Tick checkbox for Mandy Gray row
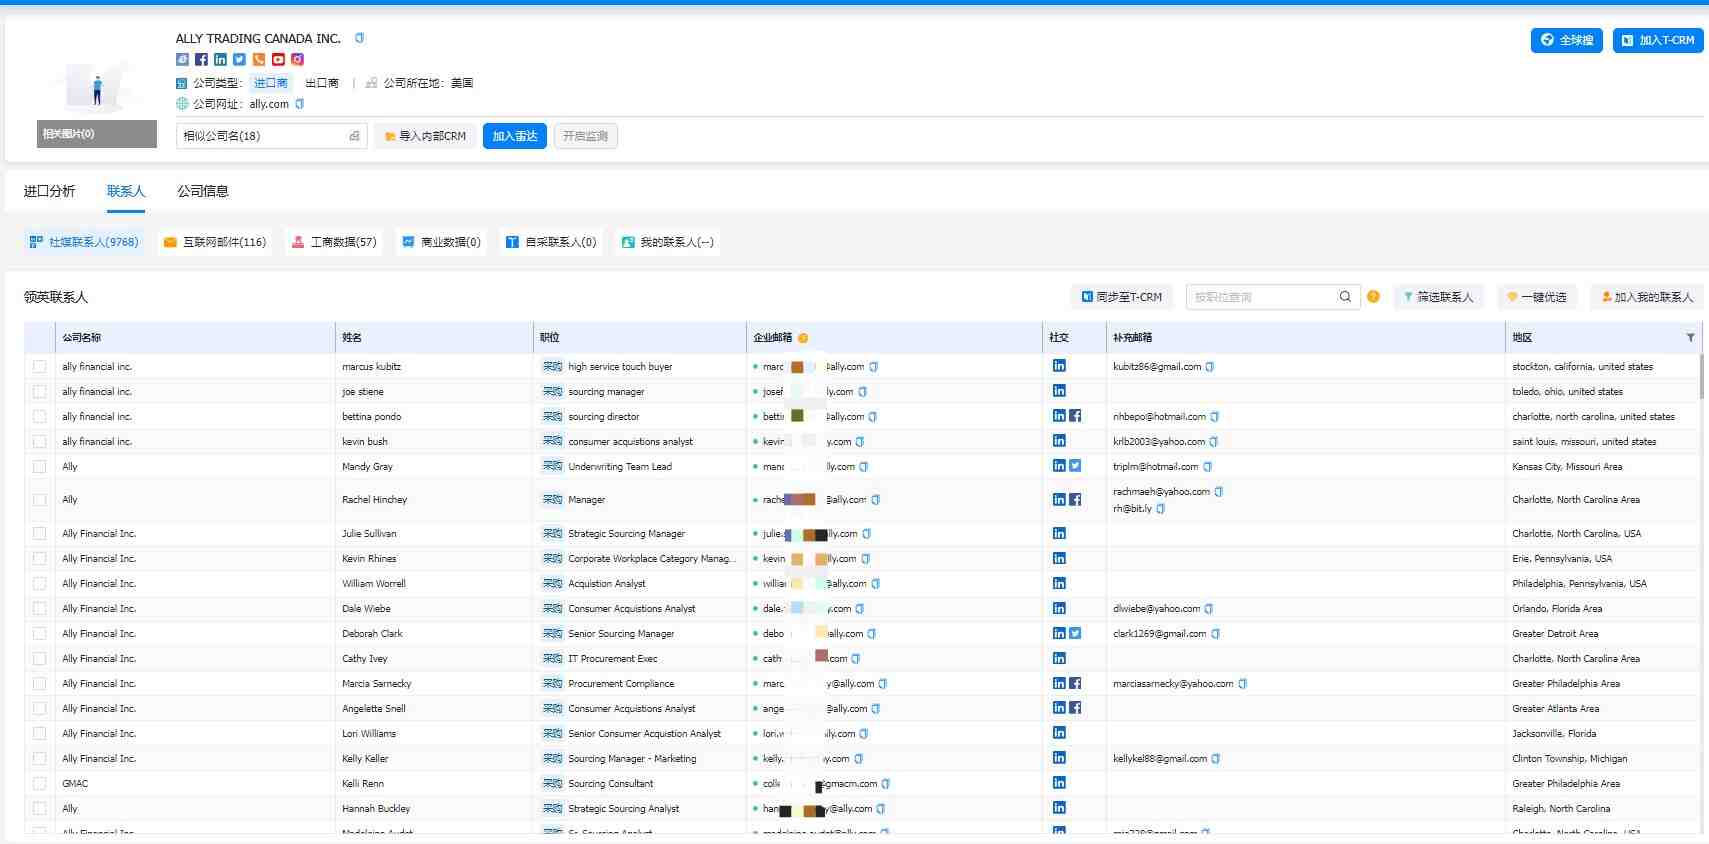 click(x=40, y=467)
